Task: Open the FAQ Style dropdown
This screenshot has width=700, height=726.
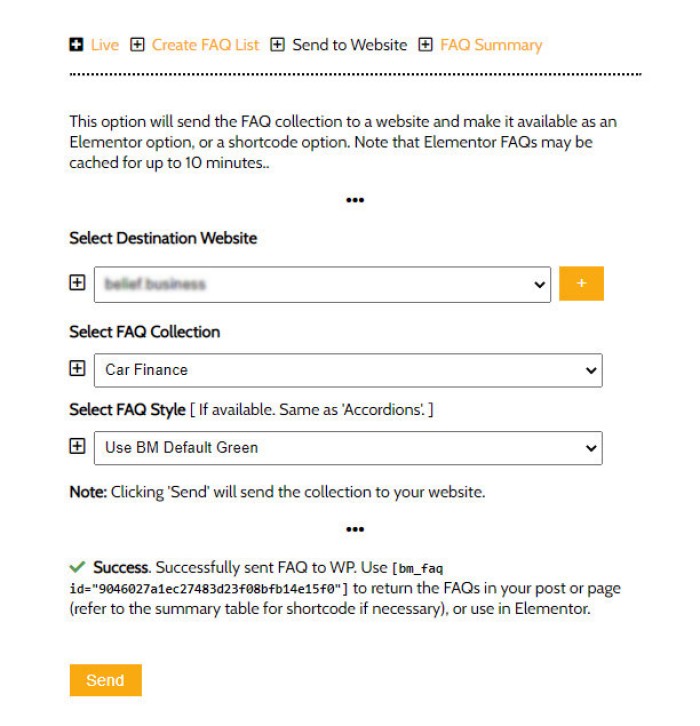Action: pos(348,448)
